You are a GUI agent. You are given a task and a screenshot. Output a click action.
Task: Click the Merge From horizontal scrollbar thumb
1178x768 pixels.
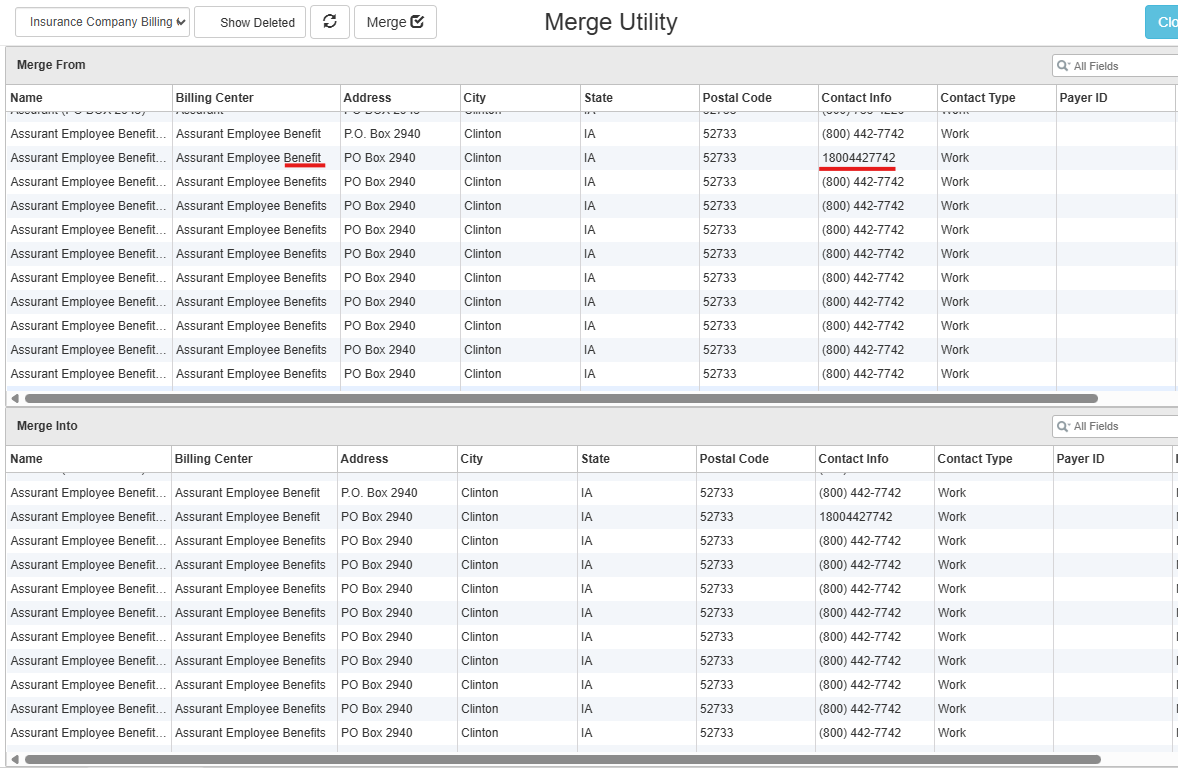click(x=561, y=398)
